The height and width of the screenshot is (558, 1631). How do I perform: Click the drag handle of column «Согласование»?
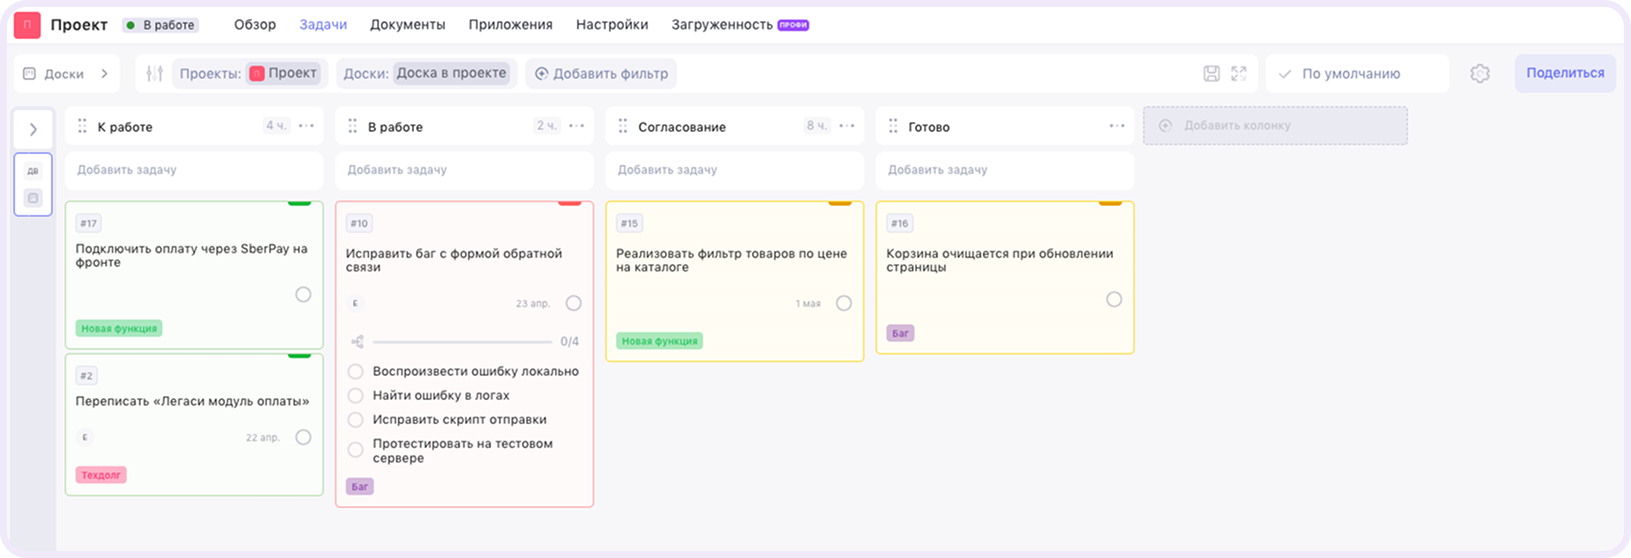pyautogui.click(x=622, y=126)
